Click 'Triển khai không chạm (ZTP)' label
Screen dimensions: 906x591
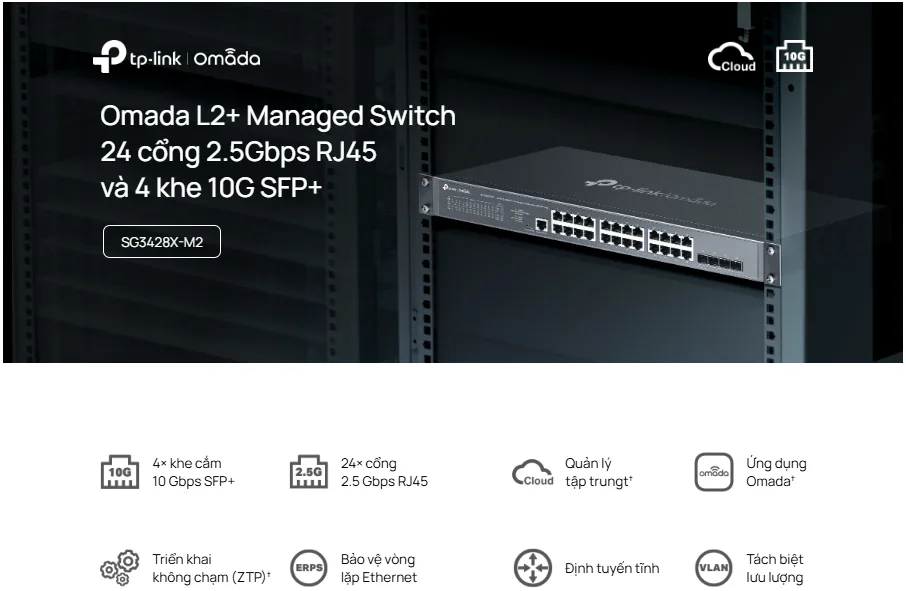[x=211, y=568]
